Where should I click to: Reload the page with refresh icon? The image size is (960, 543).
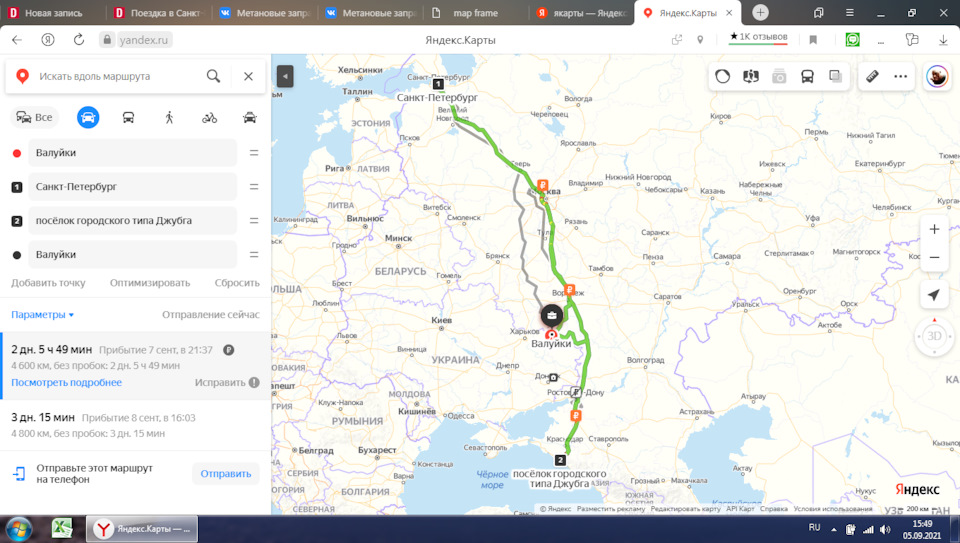pyautogui.click(x=79, y=40)
